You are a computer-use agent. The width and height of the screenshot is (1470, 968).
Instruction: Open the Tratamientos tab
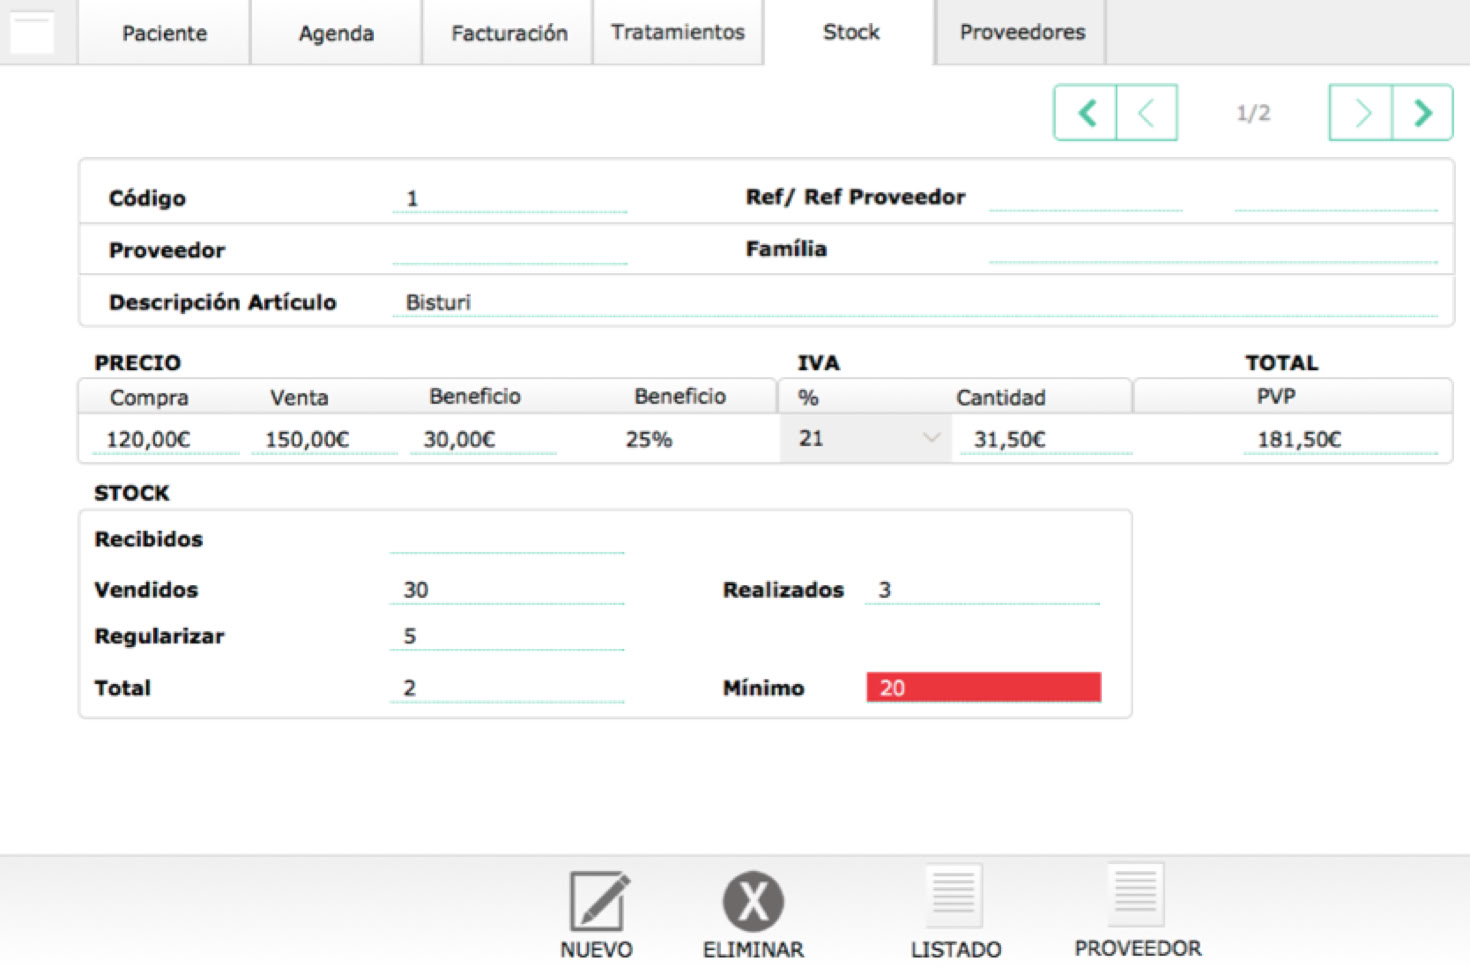tap(678, 33)
